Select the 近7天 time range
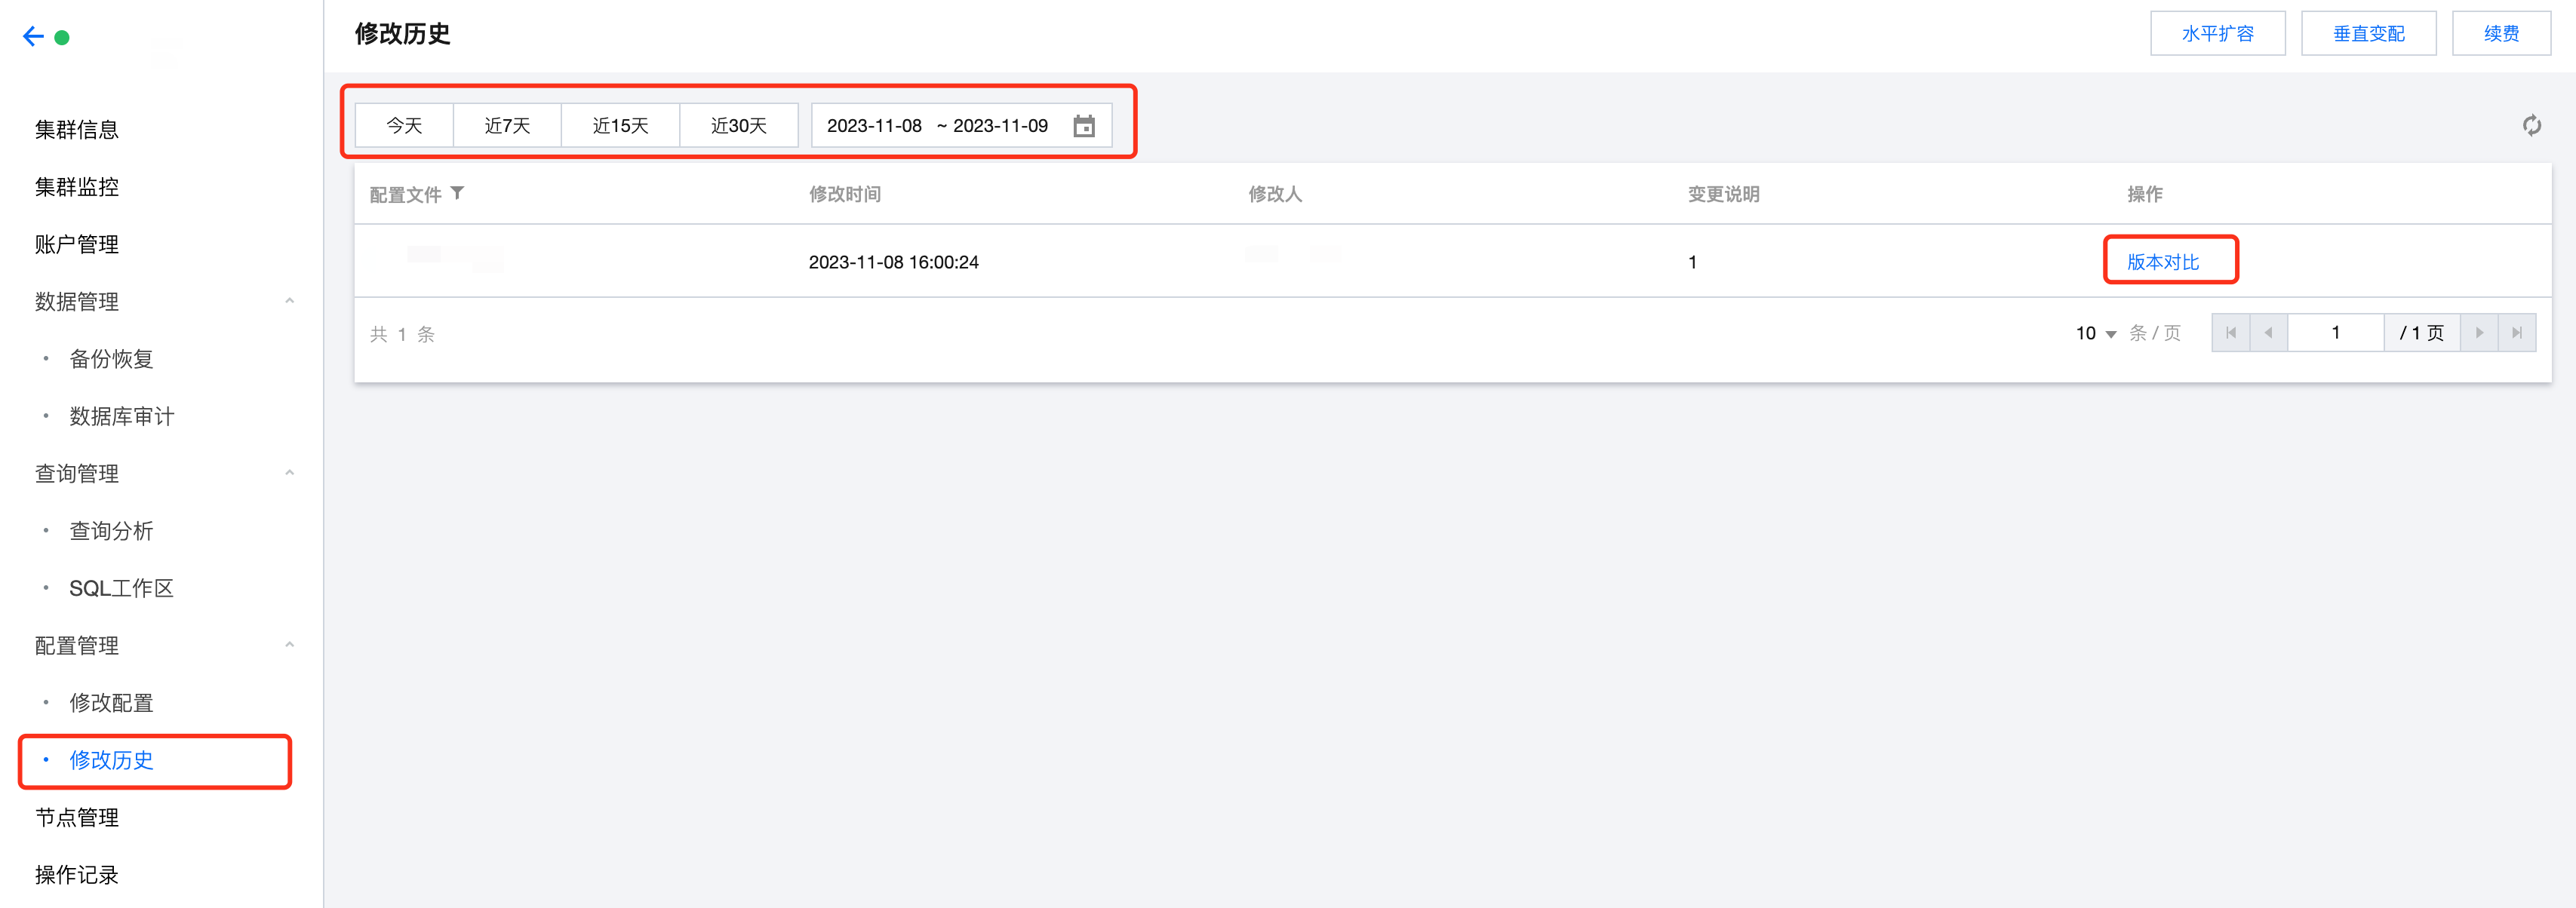Image resolution: width=2576 pixels, height=908 pixels. (x=507, y=126)
